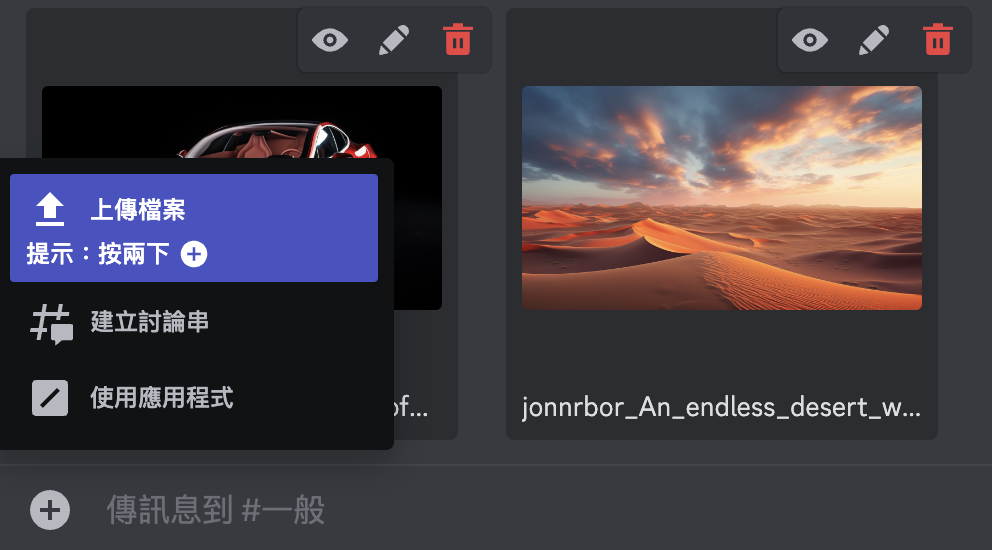Click the plus button beside message box
992x550 pixels.
[50, 510]
